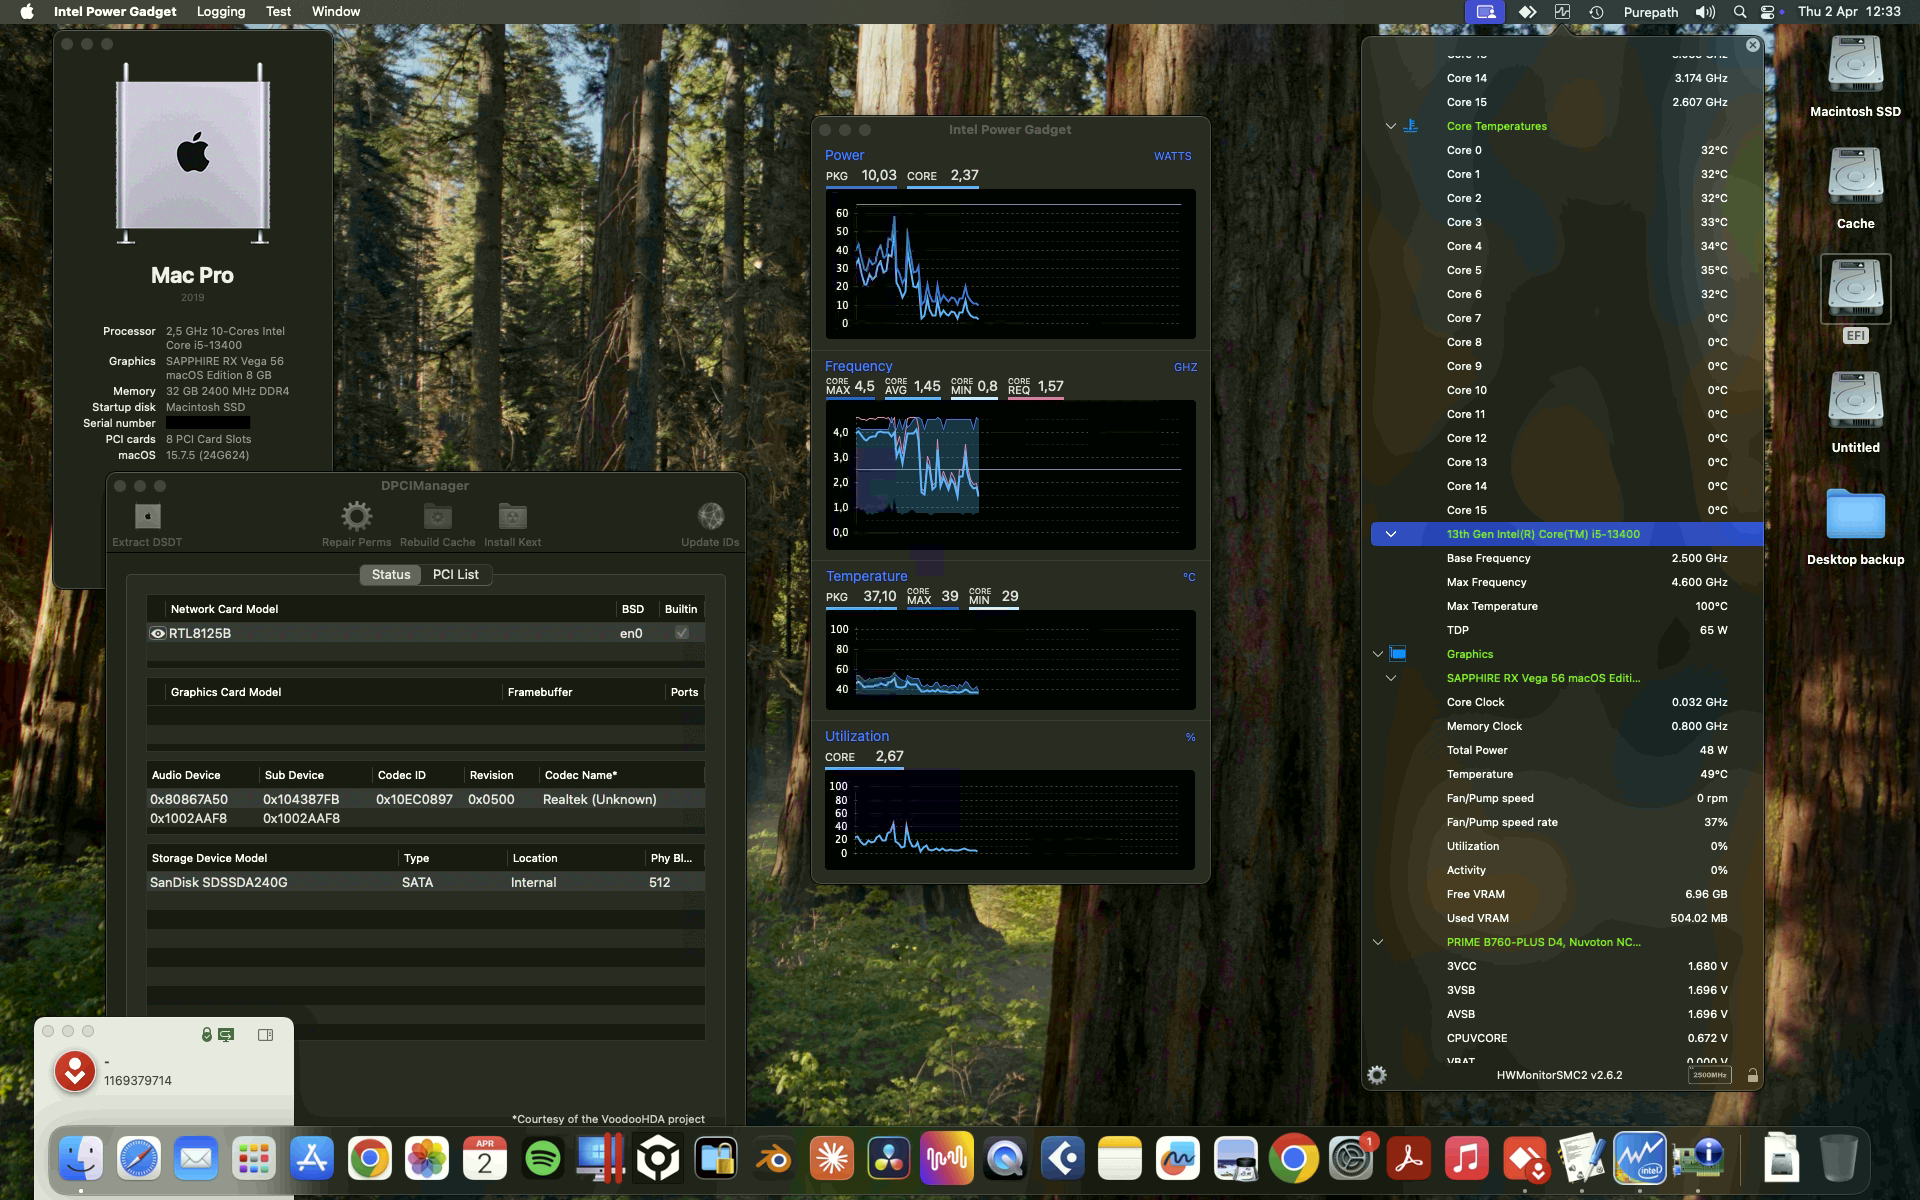The width and height of the screenshot is (1920, 1200).
Task: Select Core 5 temperature 35°C row
Action: click(x=1566, y=270)
